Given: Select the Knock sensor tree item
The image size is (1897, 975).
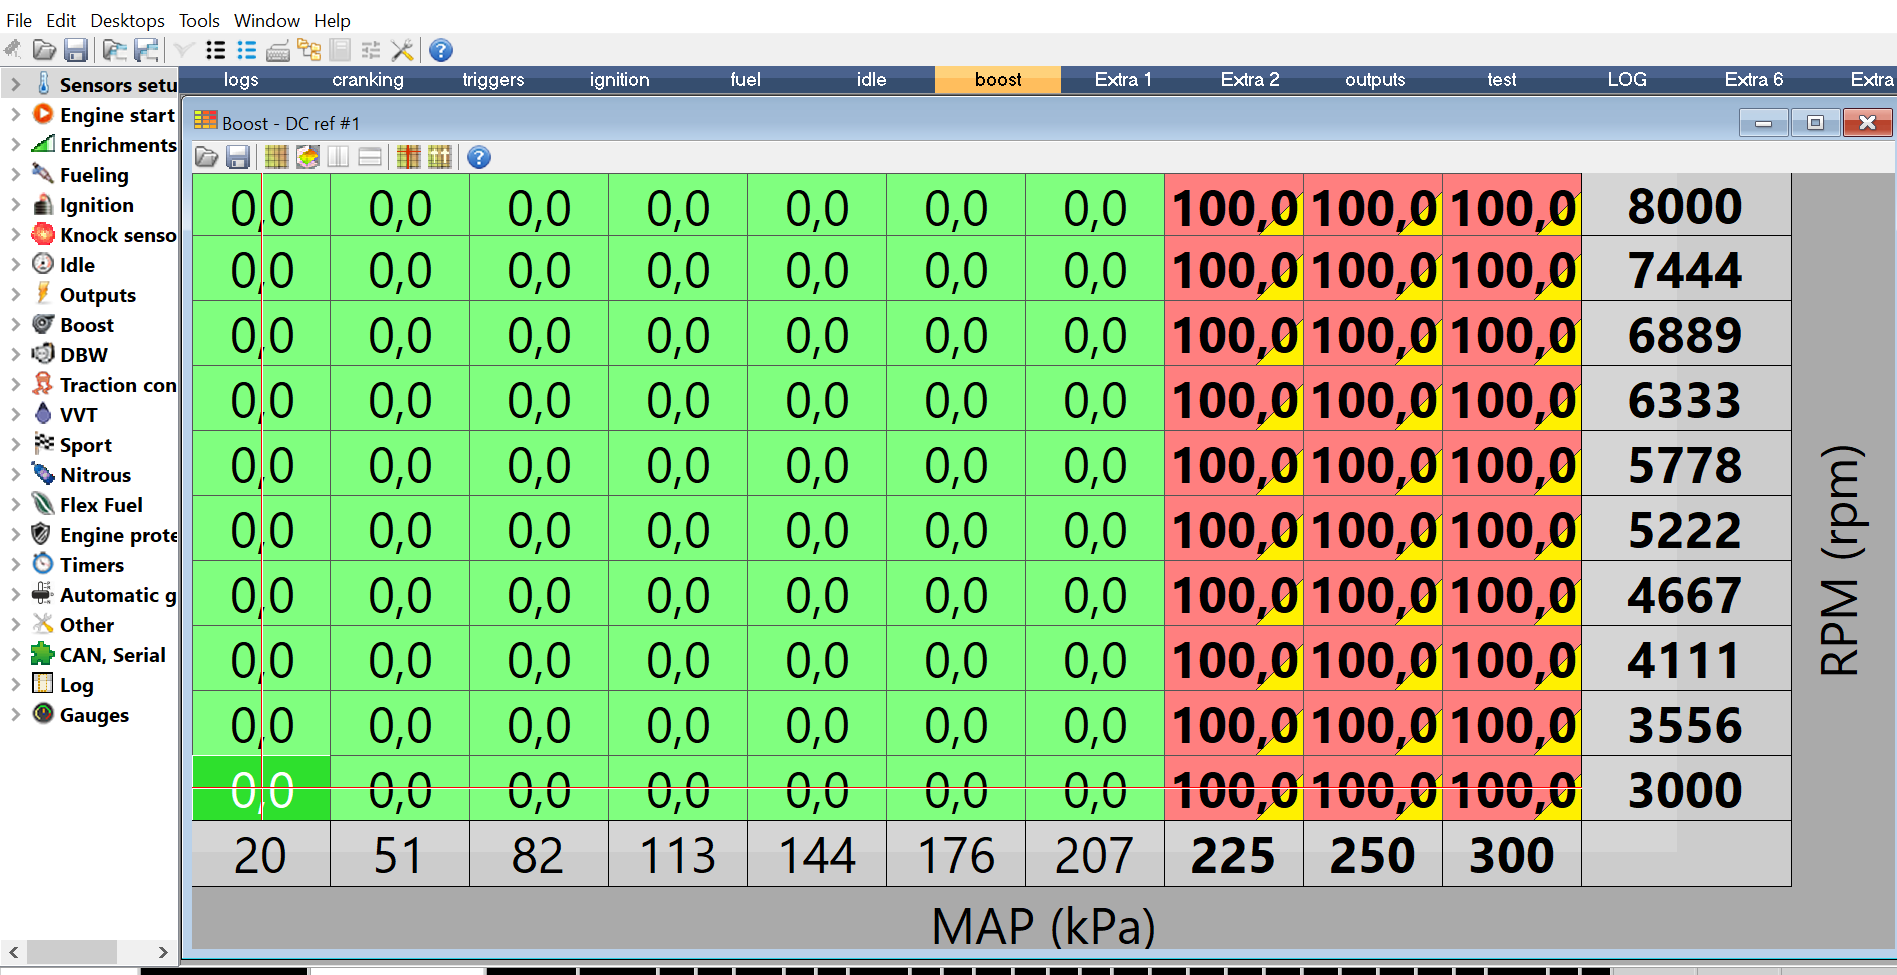Looking at the screenshot, I should coord(117,235).
